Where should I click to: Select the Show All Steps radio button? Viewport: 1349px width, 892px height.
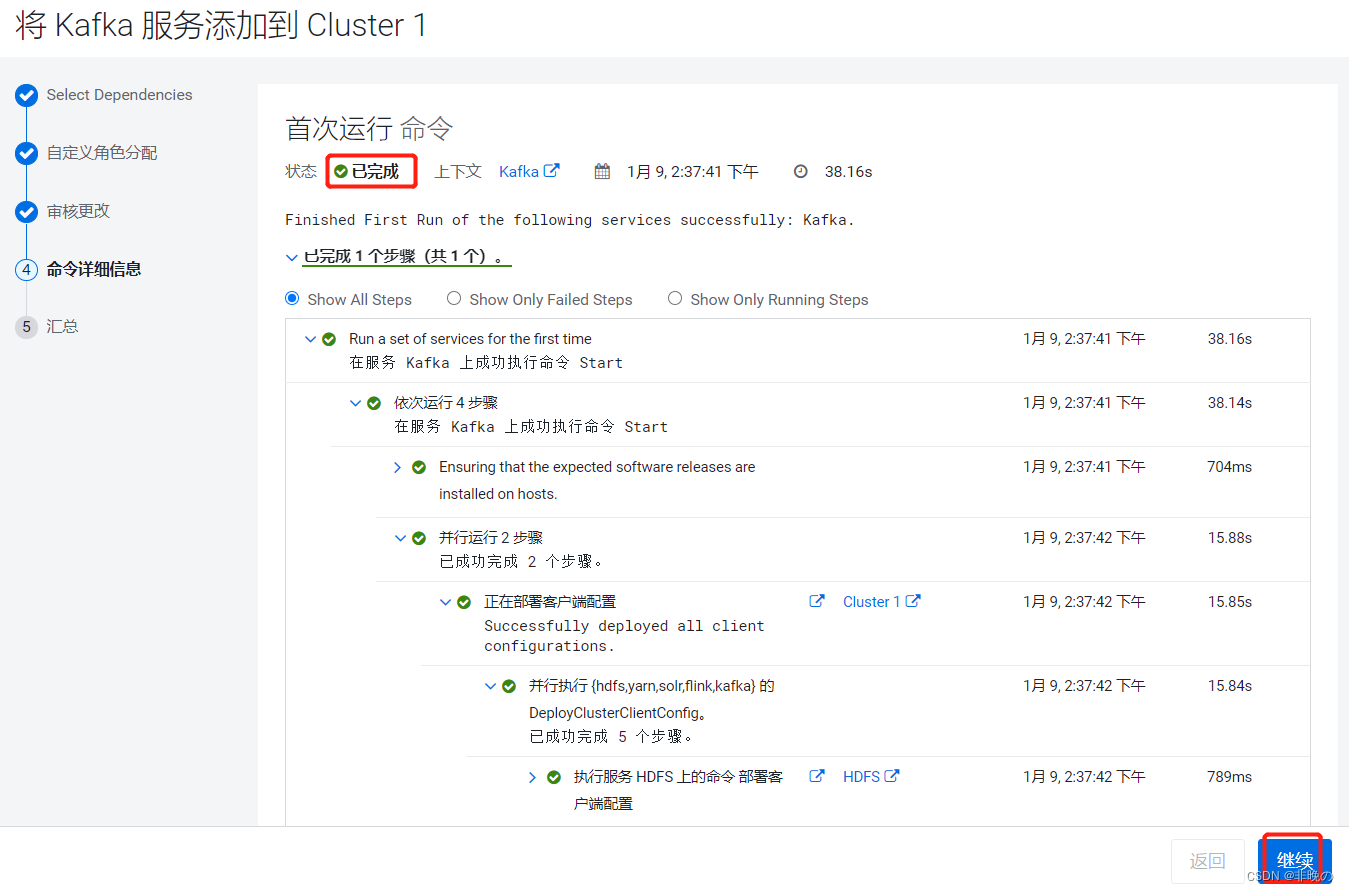coord(291,298)
